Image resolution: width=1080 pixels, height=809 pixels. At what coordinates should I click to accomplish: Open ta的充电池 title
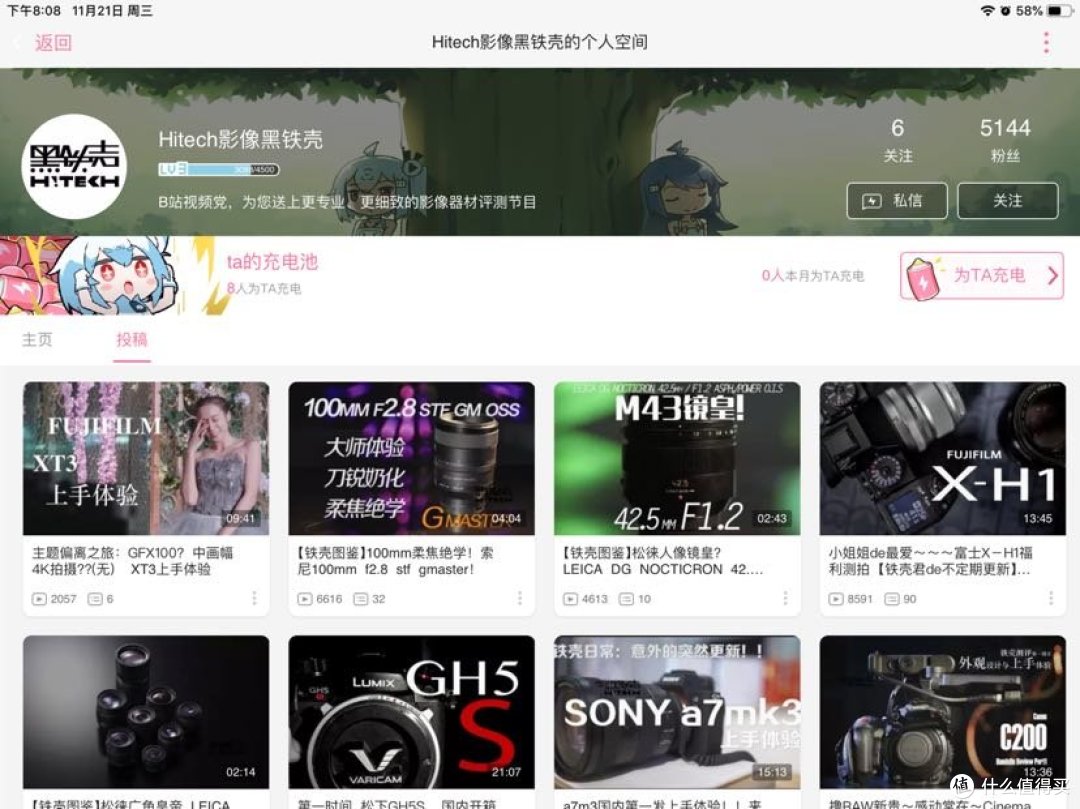pyautogui.click(x=272, y=262)
